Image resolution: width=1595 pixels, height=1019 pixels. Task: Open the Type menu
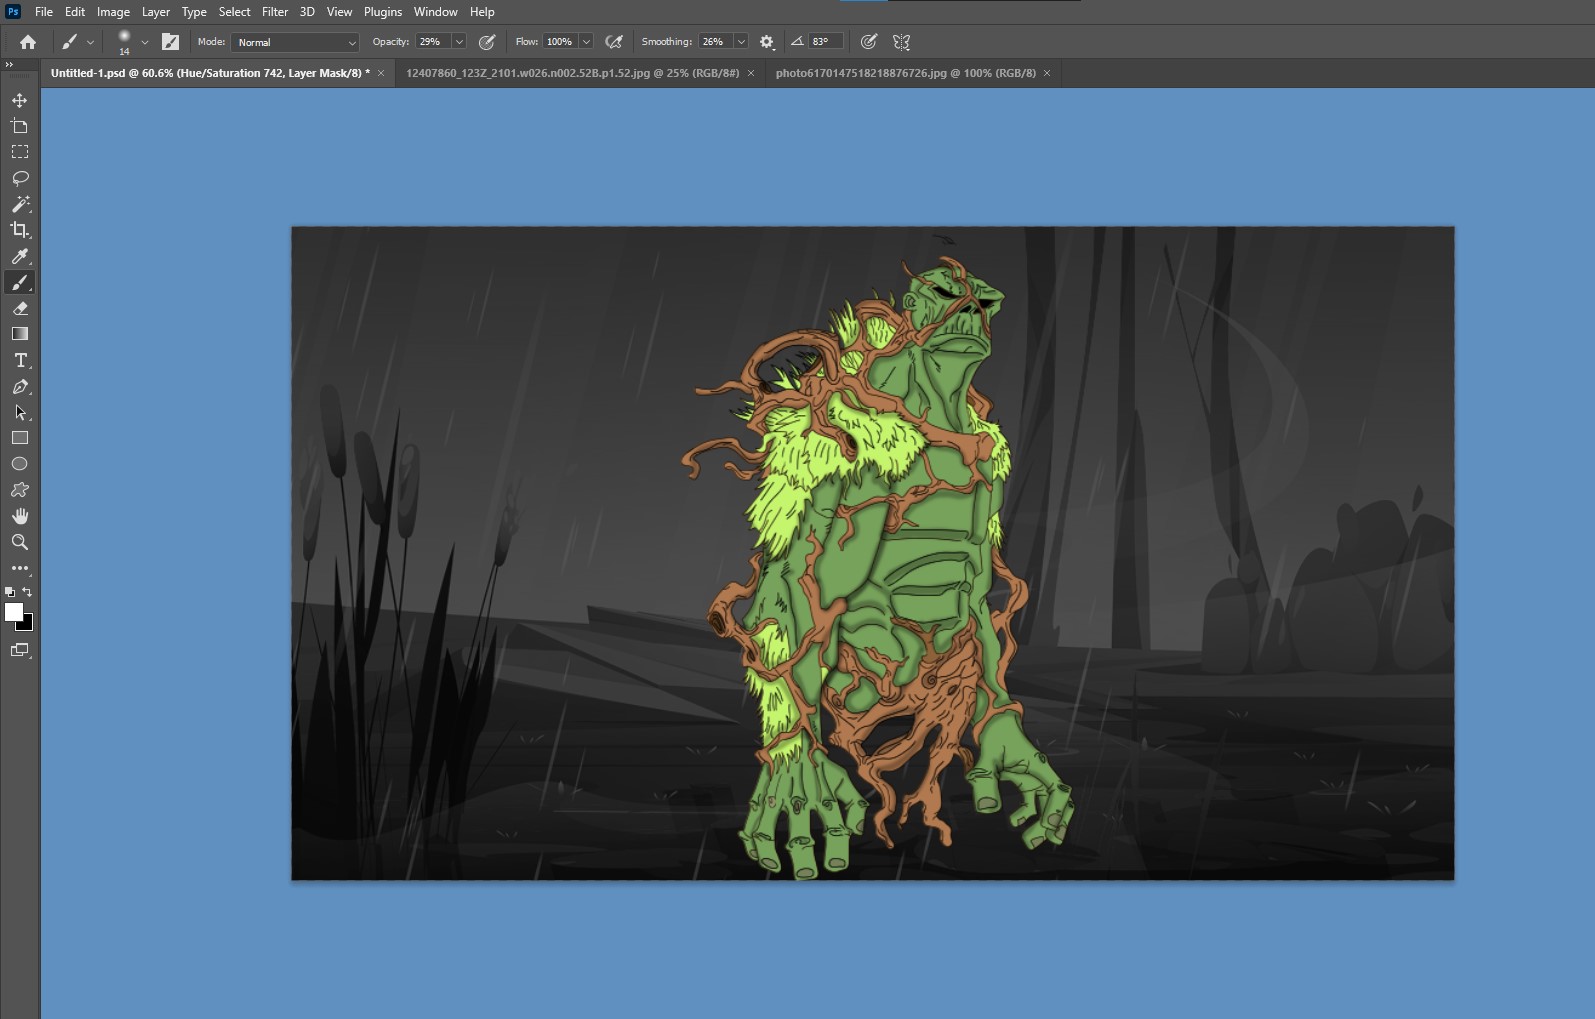pyautogui.click(x=194, y=12)
